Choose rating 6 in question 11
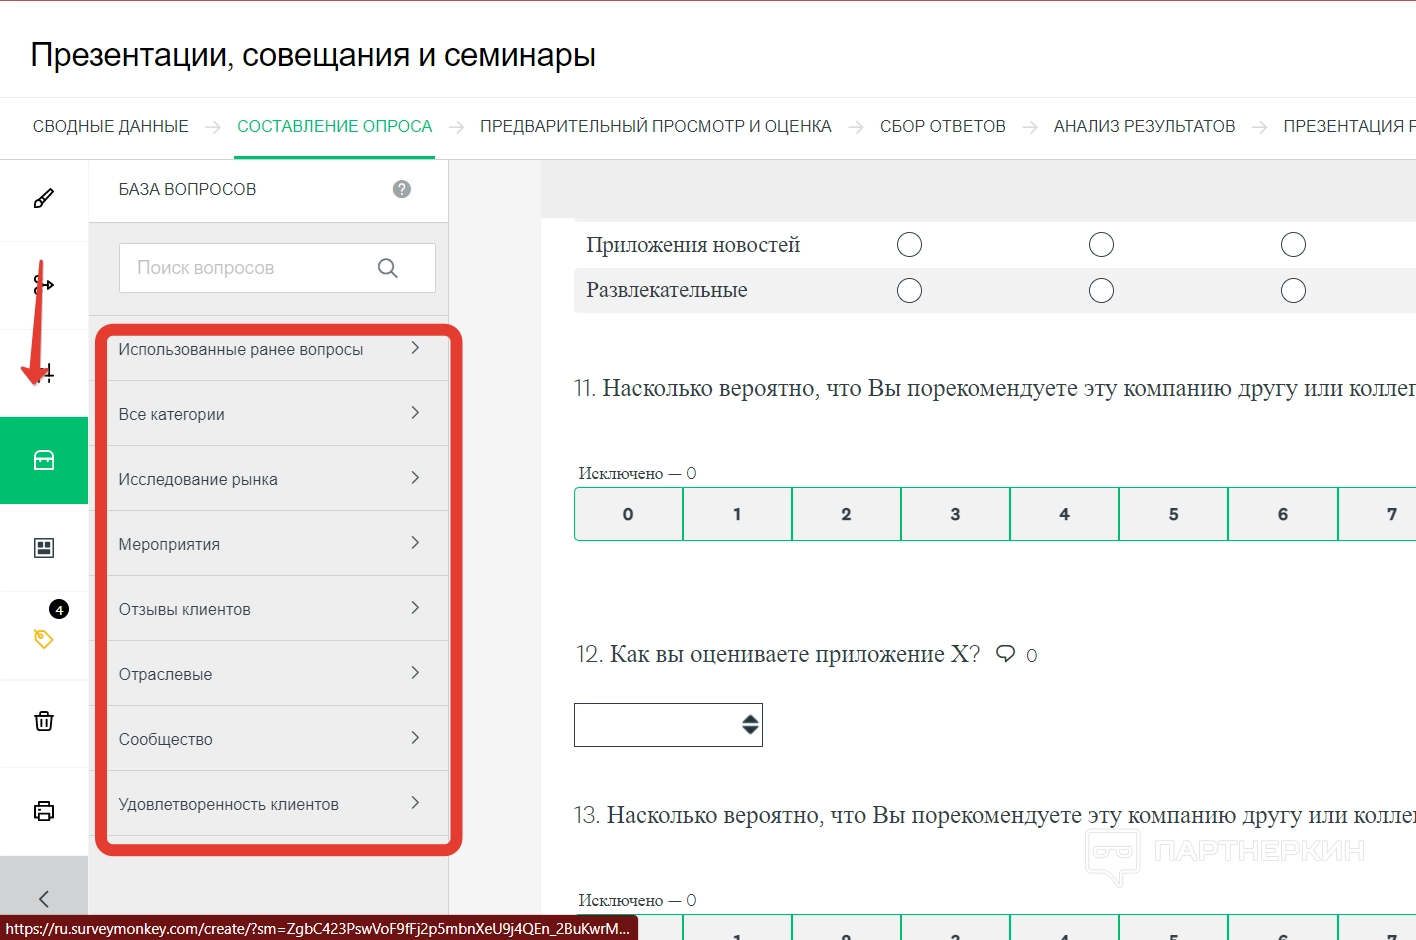The height and width of the screenshot is (940, 1416). click(1282, 514)
